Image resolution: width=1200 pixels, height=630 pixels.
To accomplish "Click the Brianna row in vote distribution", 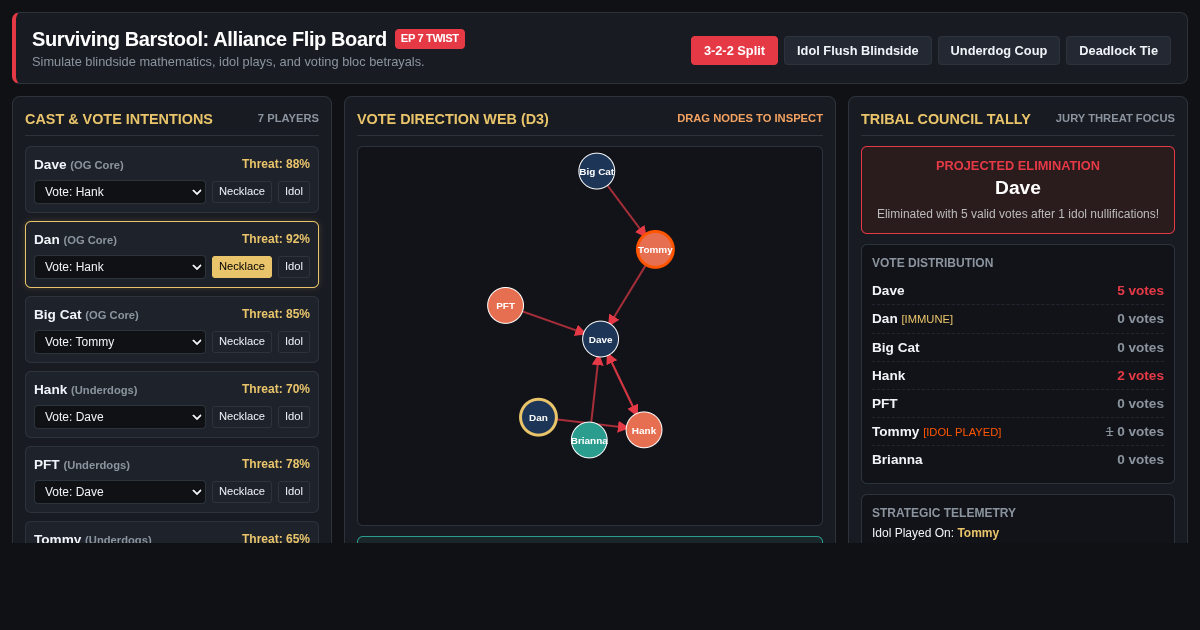I will click(x=1018, y=460).
